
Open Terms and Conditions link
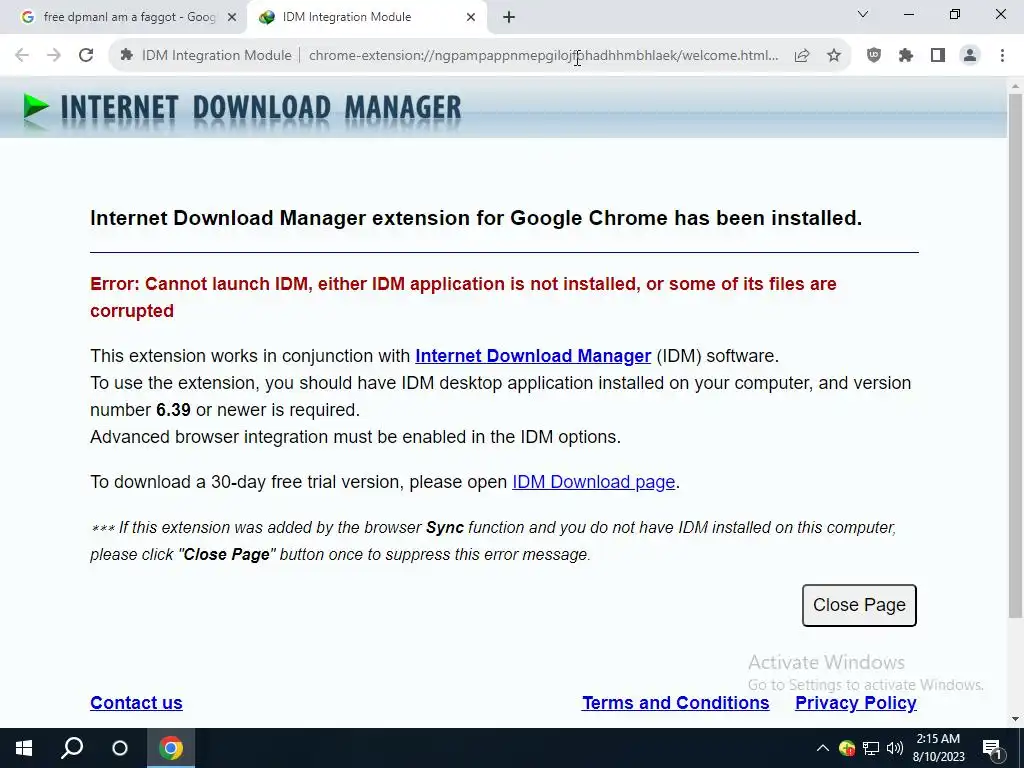tap(675, 703)
